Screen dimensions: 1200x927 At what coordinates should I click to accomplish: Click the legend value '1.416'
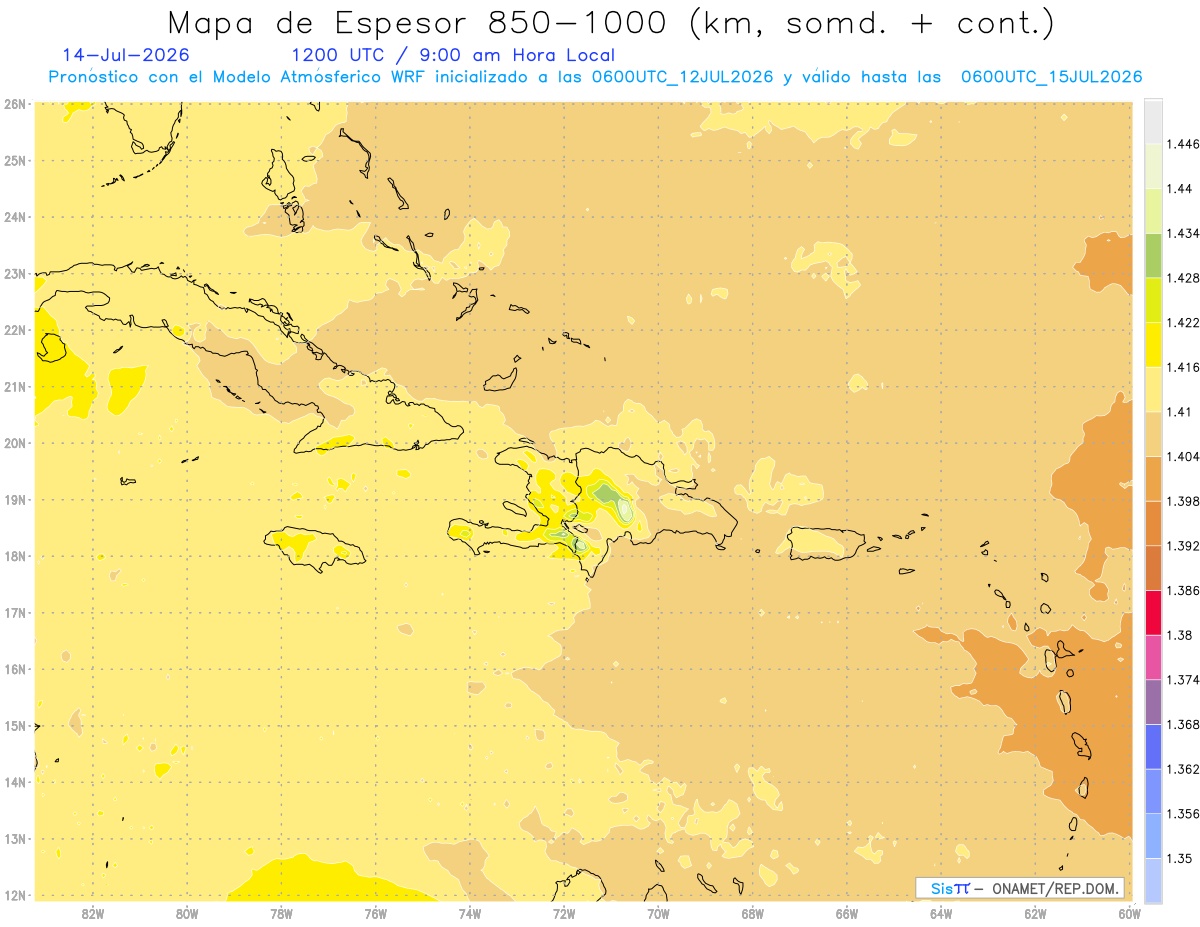(1182, 367)
